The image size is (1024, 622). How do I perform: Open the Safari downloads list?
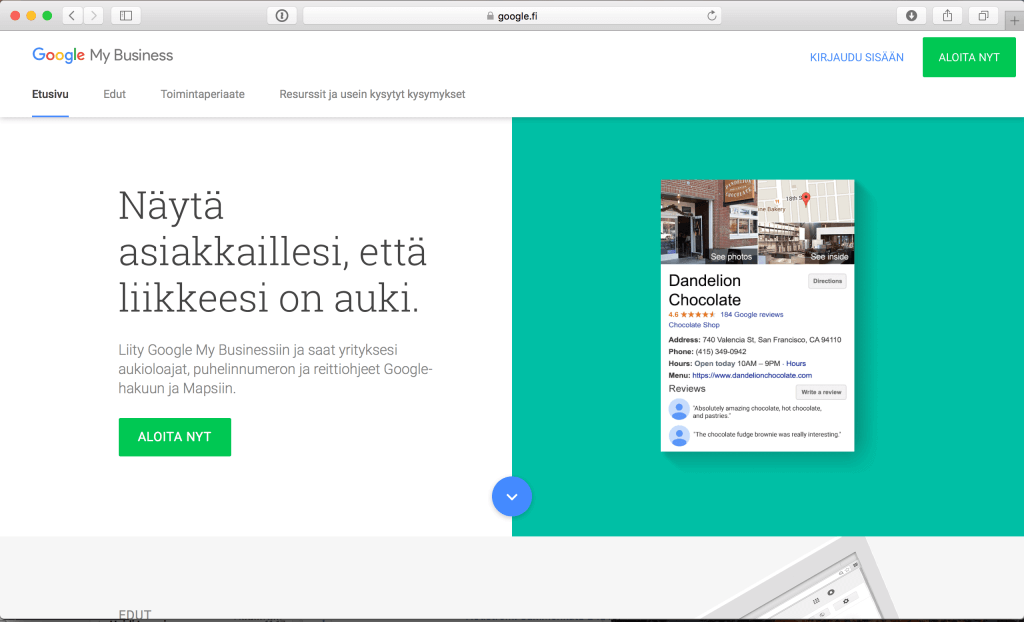[911, 15]
